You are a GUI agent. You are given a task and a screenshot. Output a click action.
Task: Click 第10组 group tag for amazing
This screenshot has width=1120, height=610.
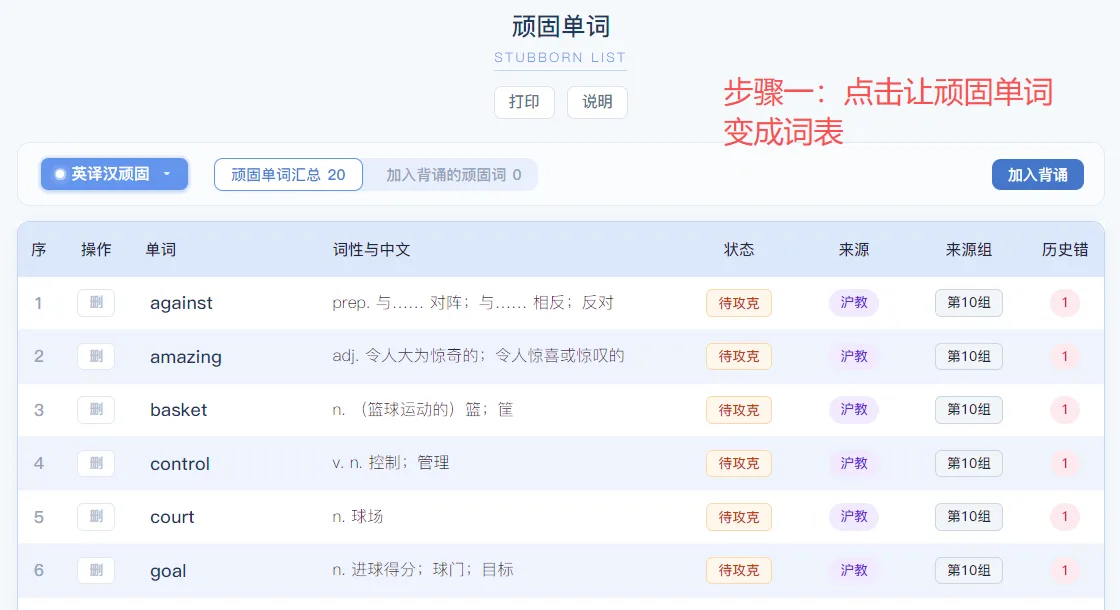point(969,356)
